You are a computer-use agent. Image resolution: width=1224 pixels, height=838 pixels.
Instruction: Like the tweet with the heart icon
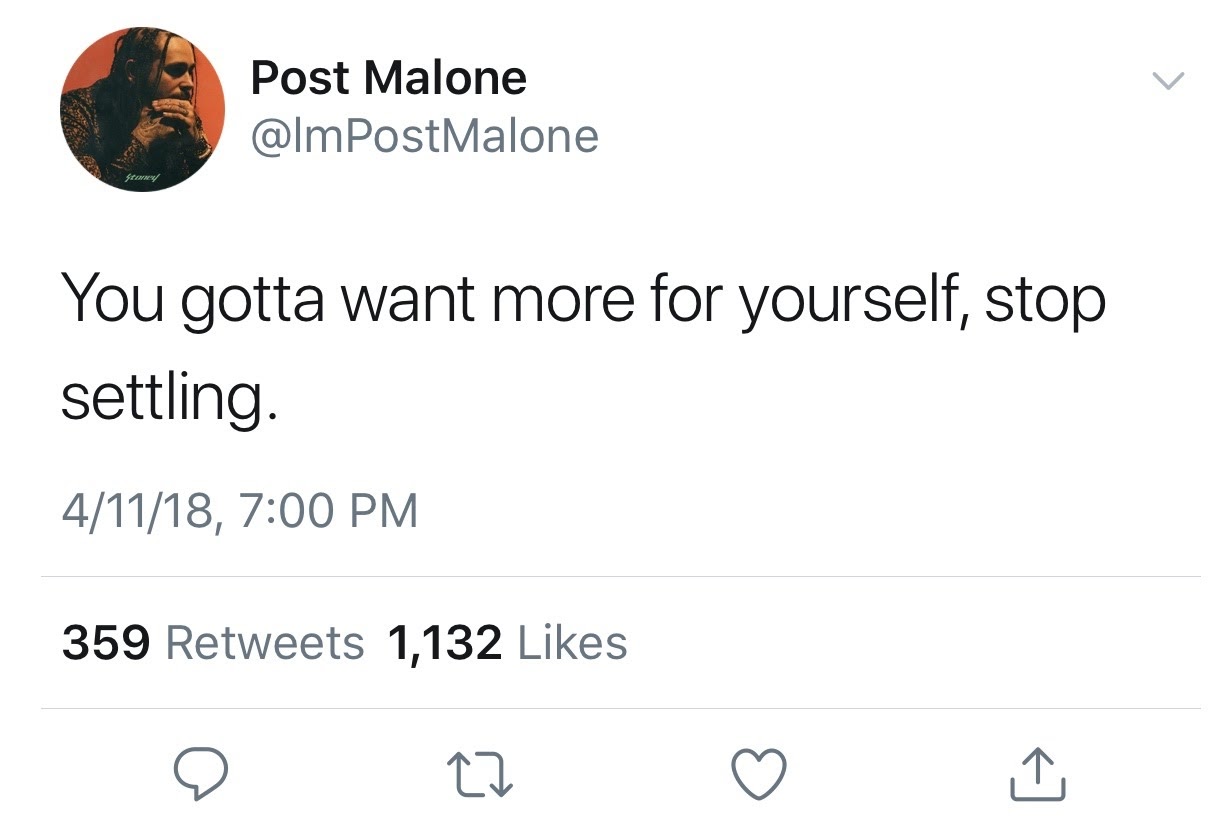(759, 774)
